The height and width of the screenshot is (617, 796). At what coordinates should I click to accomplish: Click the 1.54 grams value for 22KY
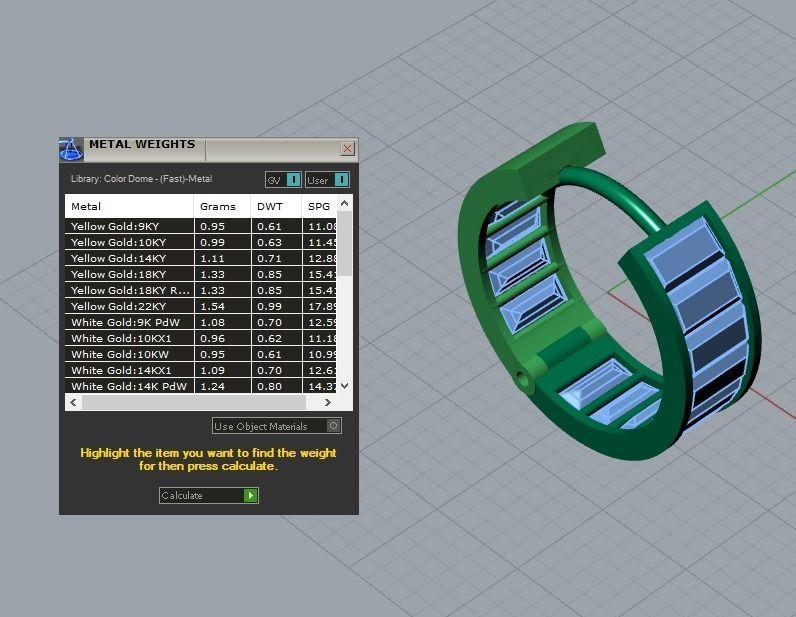coord(212,306)
